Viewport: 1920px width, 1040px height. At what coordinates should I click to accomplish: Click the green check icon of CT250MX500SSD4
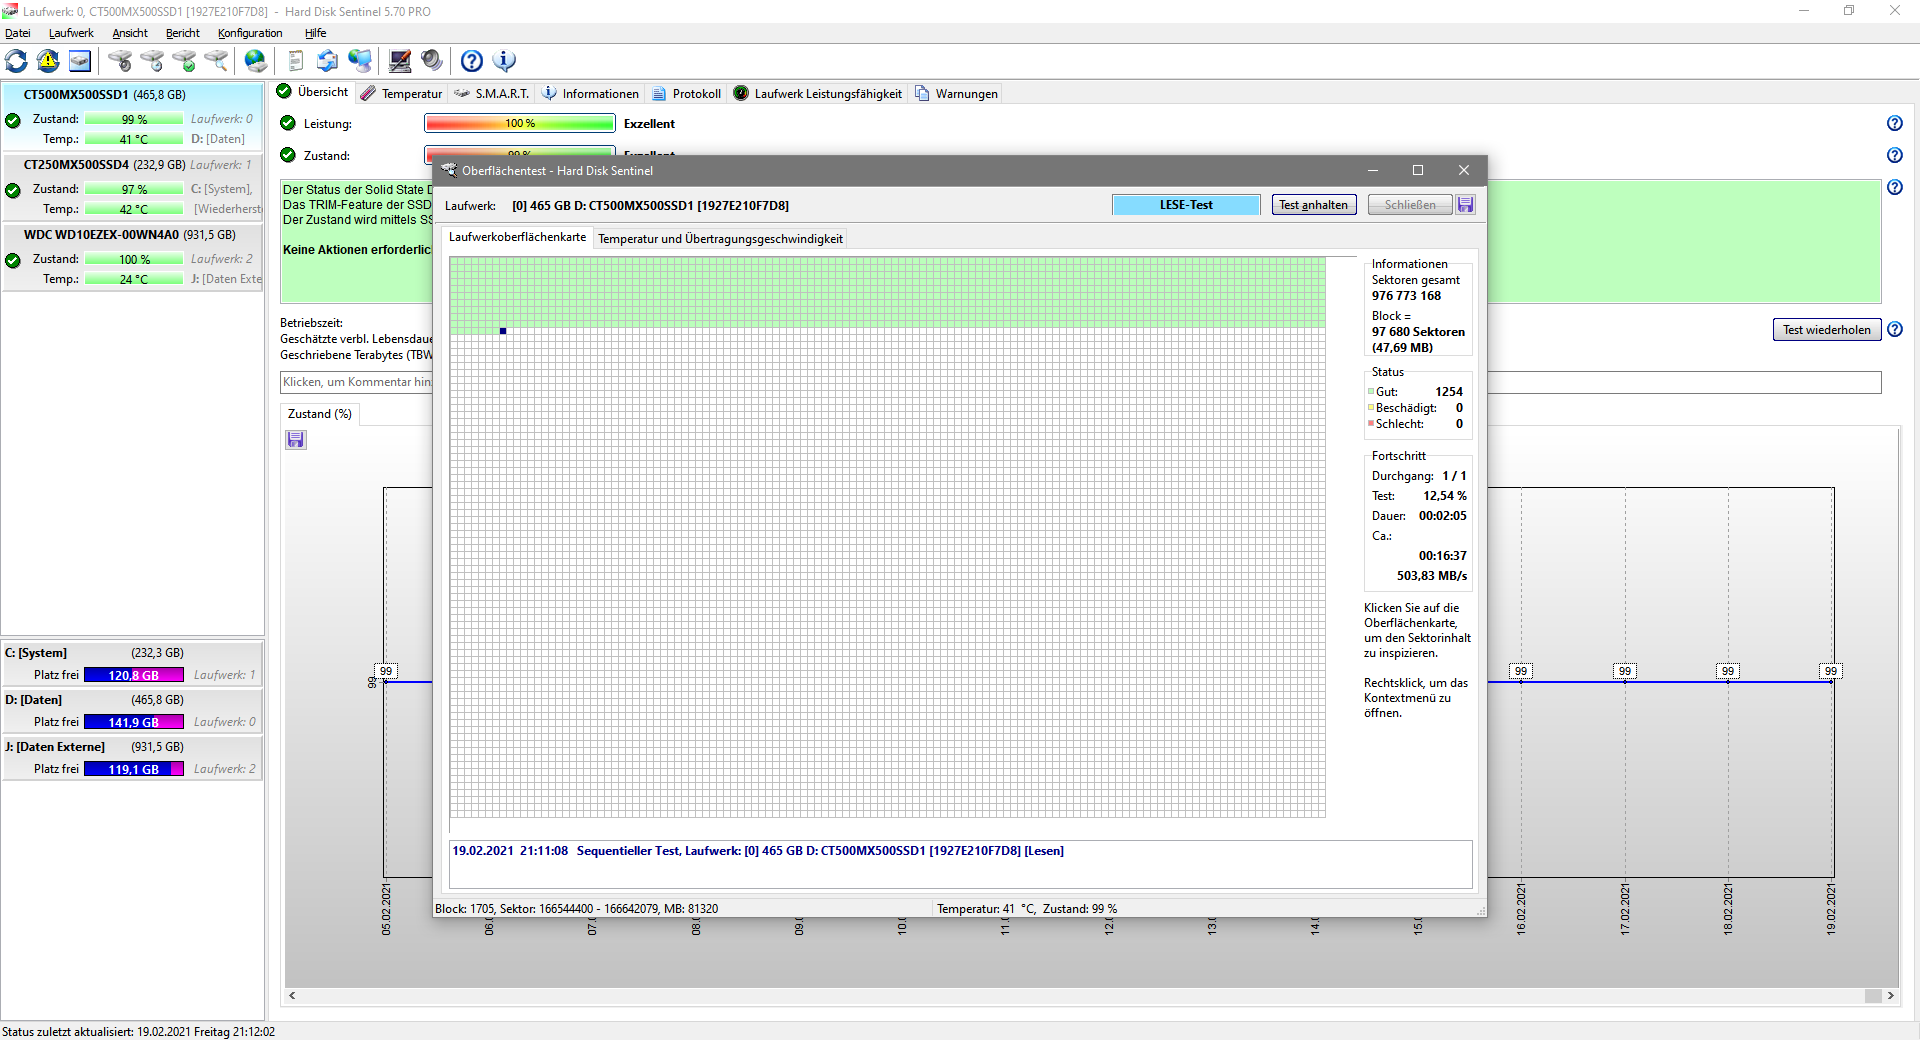click(x=13, y=190)
